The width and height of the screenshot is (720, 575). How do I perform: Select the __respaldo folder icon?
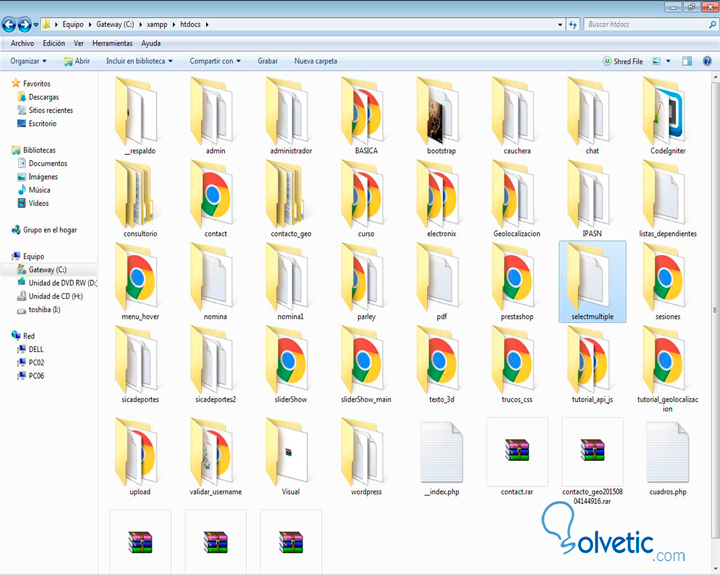pyautogui.click(x=136, y=112)
